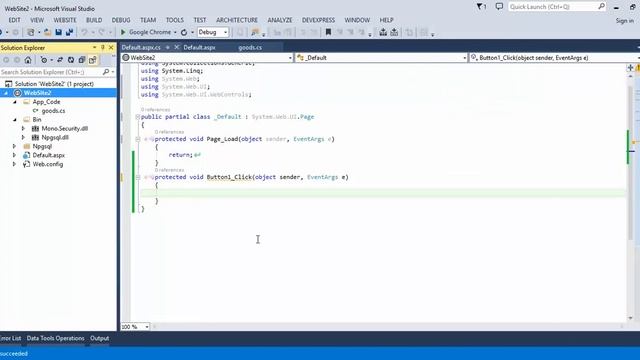This screenshot has height=360, width=640.
Task: Collapse the App_Code folder node
Action: 15,102
